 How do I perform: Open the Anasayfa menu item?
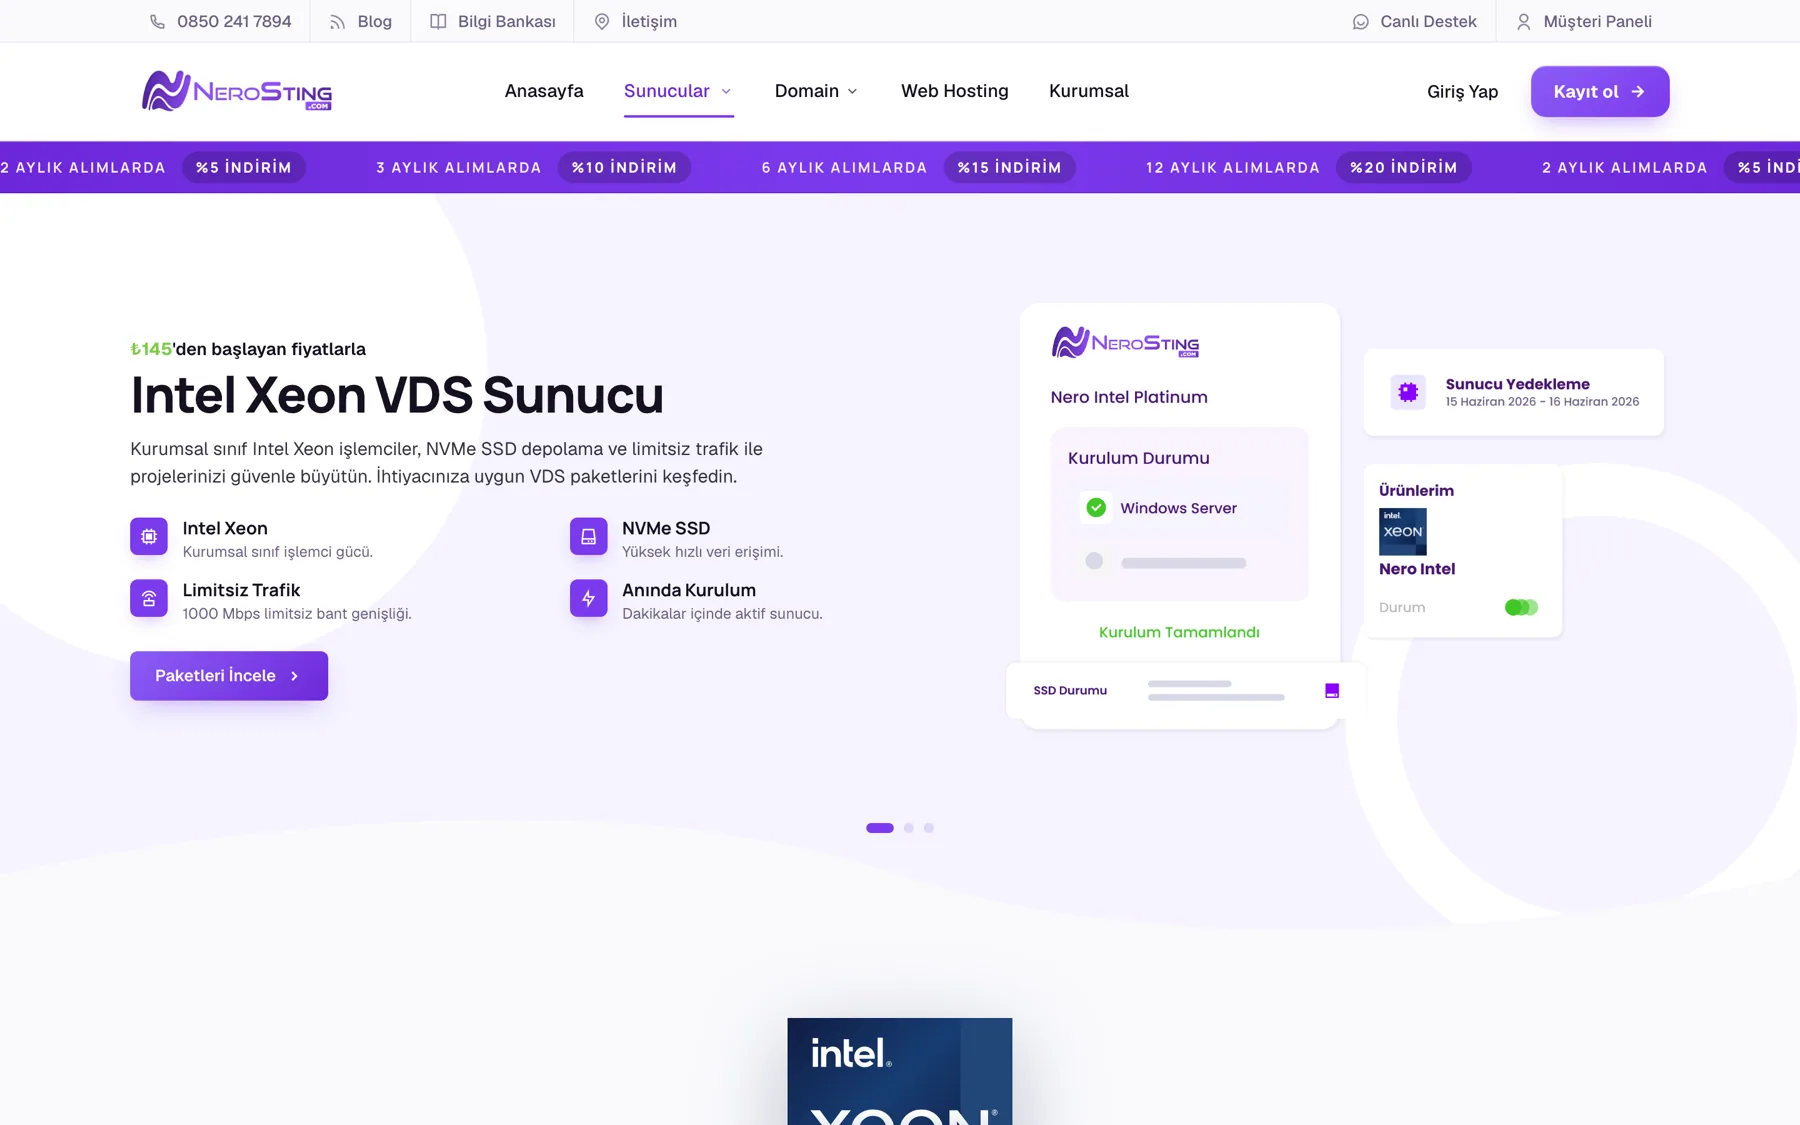(544, 91)
